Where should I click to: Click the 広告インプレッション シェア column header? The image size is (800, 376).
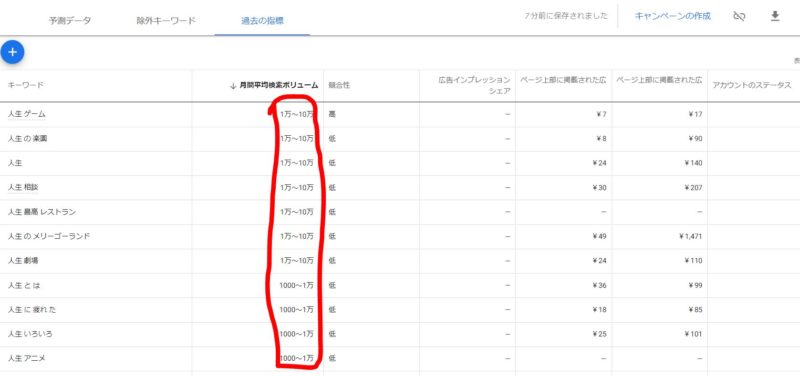pyautogui.click(x=474, y=85)
